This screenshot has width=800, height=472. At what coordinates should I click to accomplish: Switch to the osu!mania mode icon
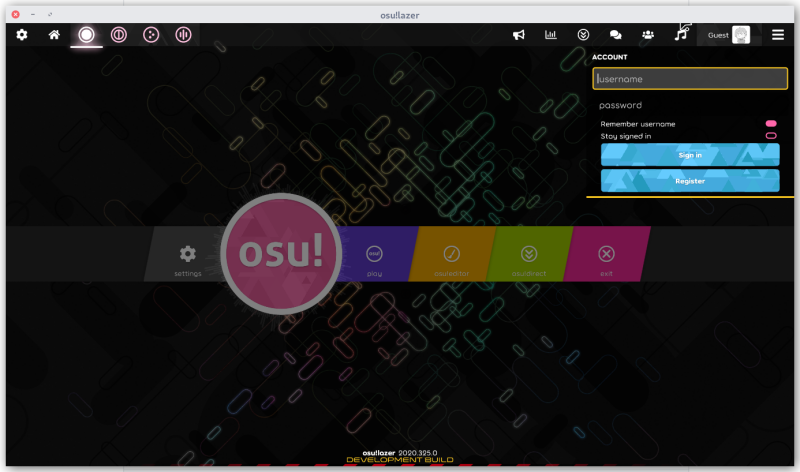coord(183,35)
